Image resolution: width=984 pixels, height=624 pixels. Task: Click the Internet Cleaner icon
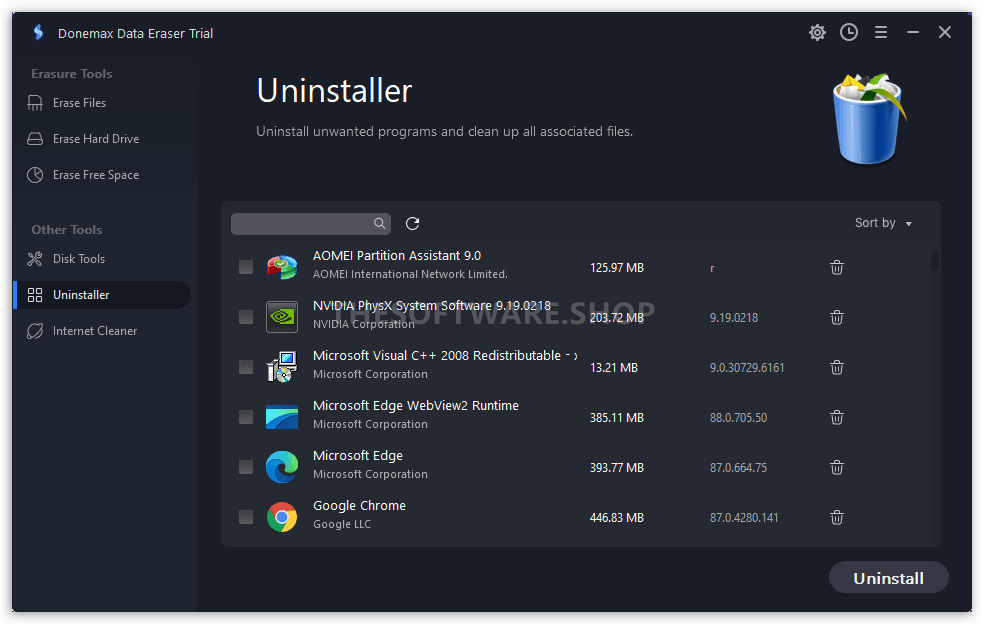[x=35, y=331]
